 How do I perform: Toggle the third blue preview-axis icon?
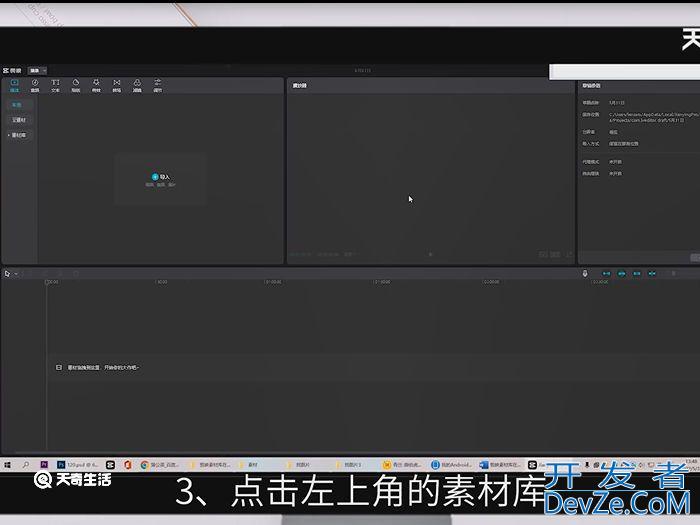637,273
